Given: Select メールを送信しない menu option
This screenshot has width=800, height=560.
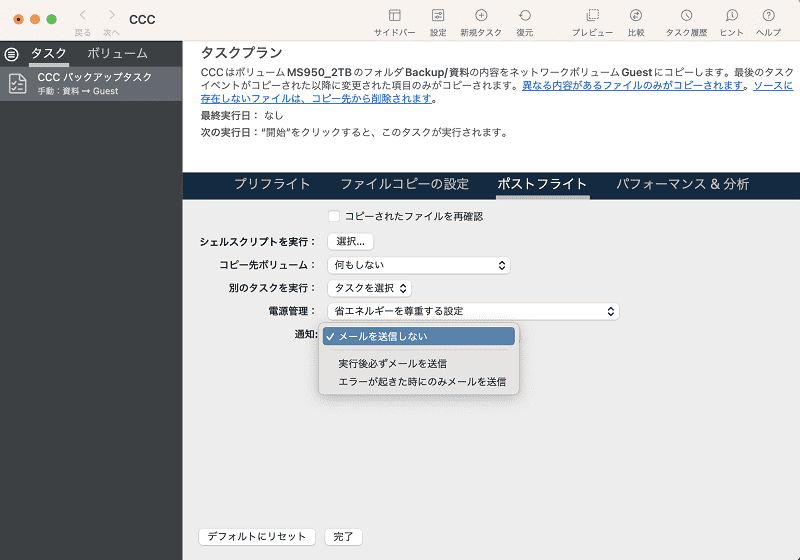Looking at the screenshot, I should point(419,336).
